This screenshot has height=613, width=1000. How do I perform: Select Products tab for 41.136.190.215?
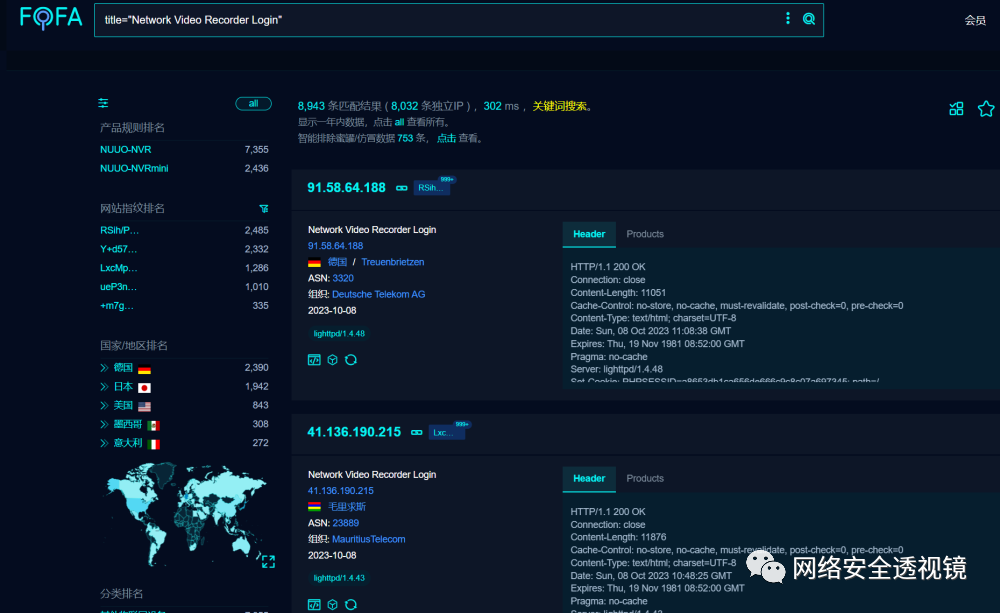[x=645, y=478]
